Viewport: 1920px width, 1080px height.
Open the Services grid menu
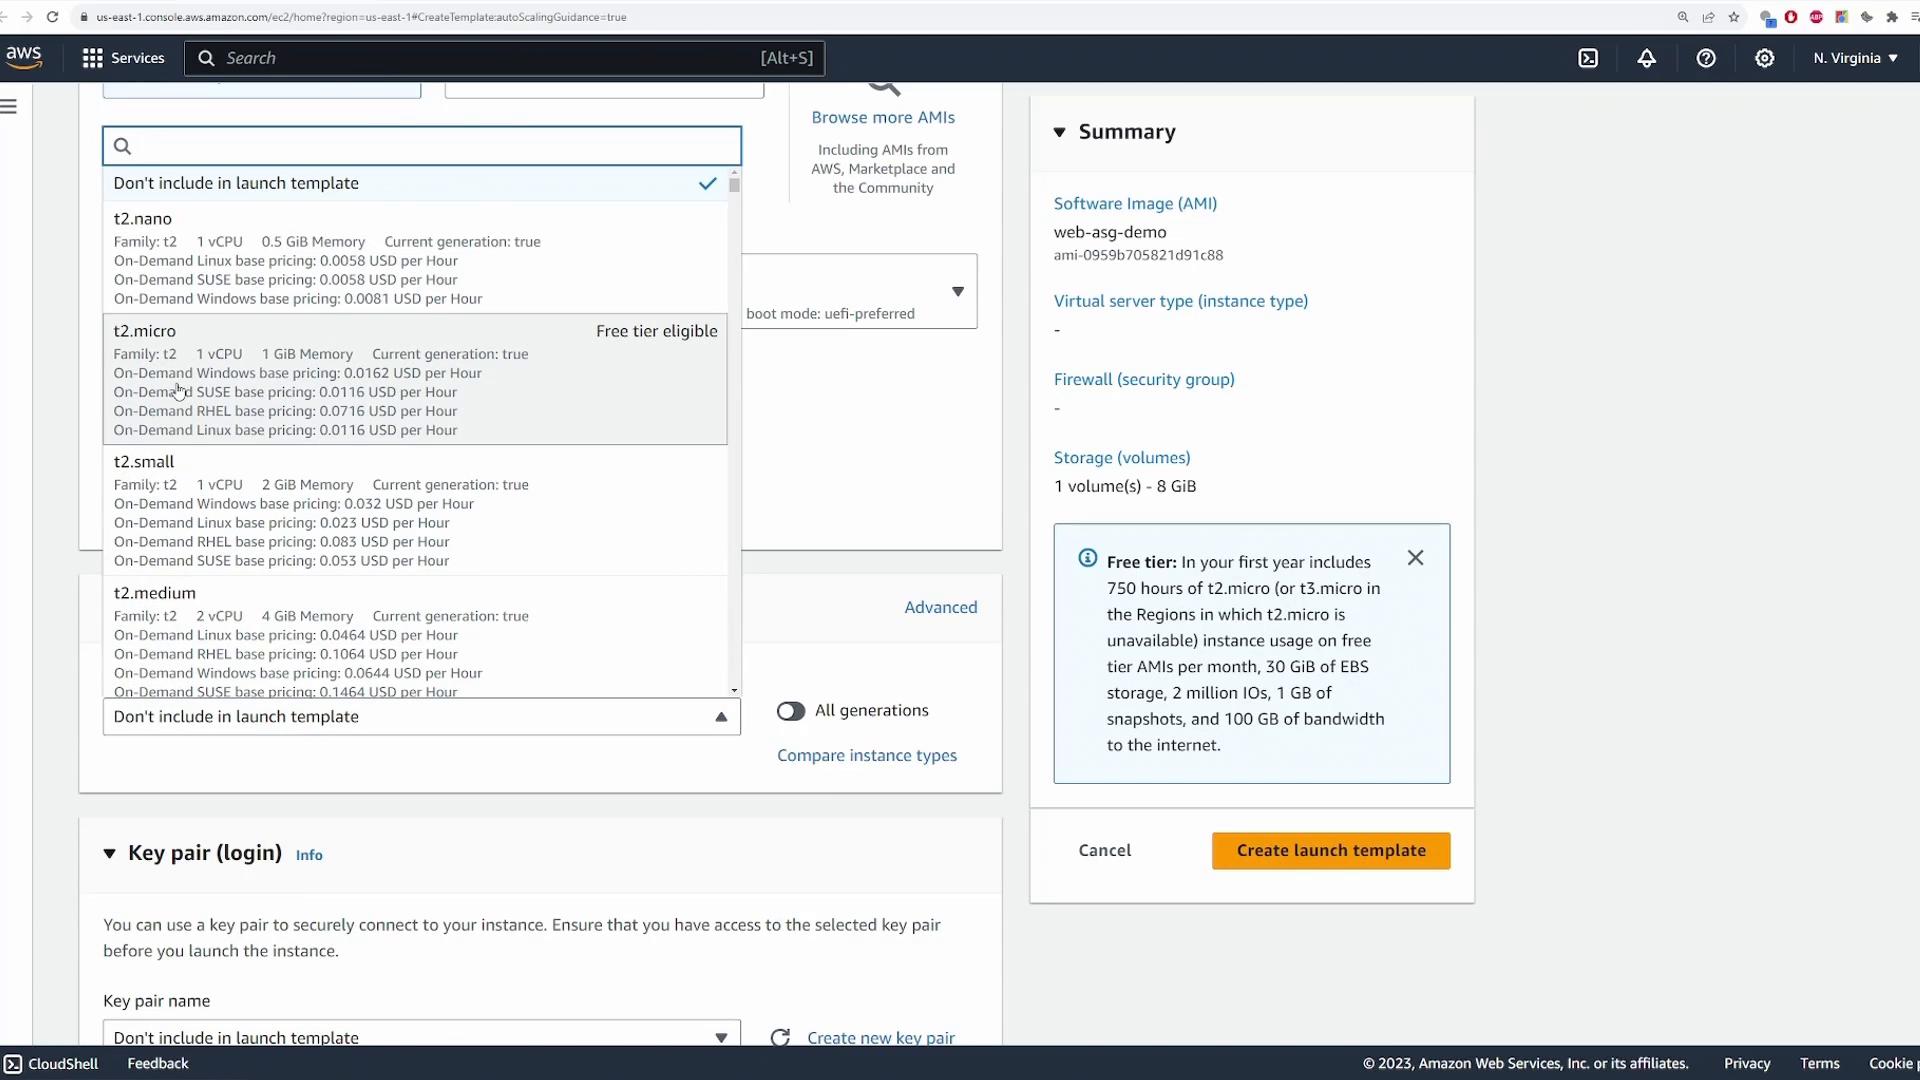tap(123, 58)
